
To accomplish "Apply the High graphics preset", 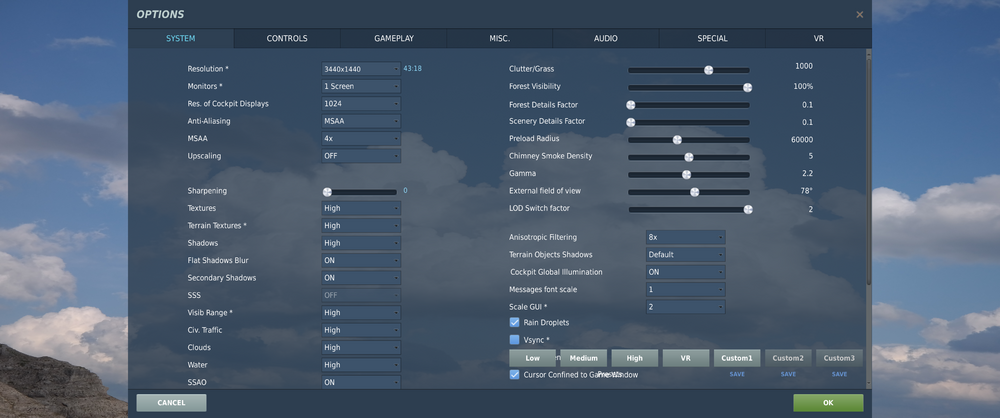I will click(x=634, y=358).
